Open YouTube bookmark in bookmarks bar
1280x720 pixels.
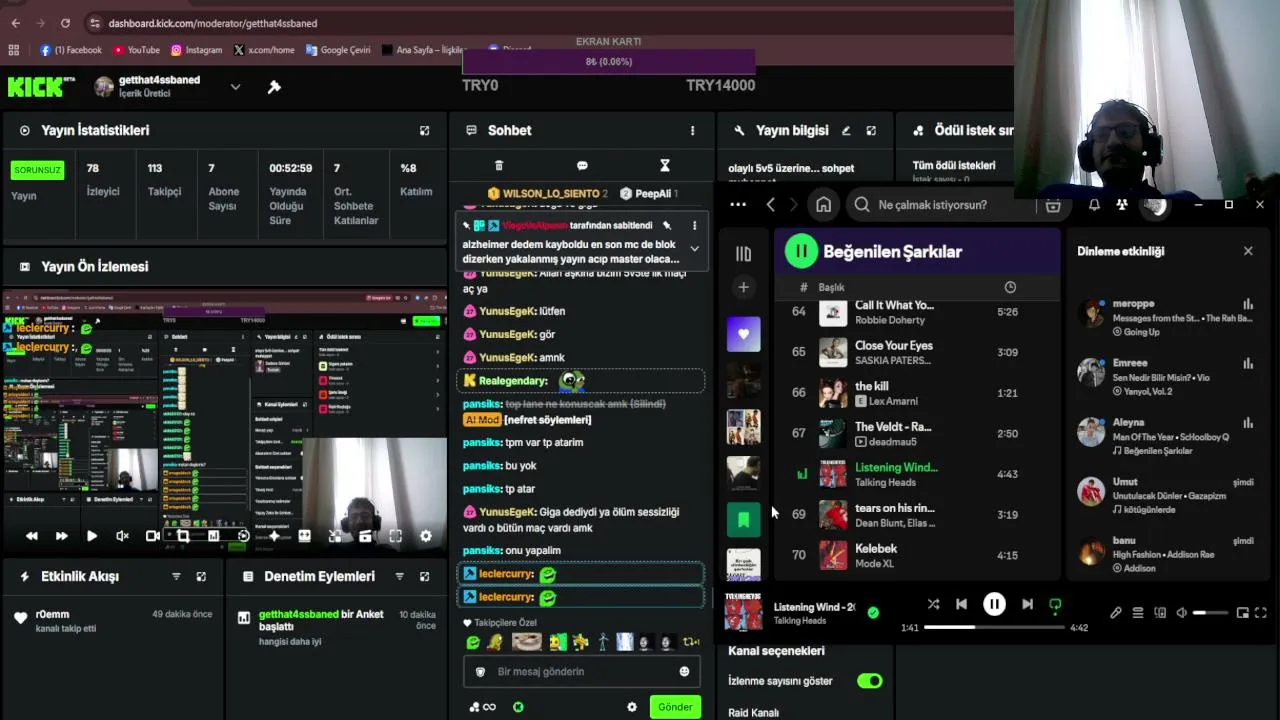(x=136, y=50)
